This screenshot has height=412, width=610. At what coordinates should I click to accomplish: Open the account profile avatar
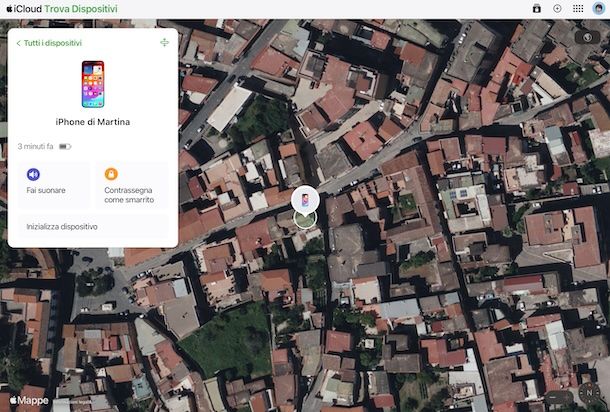tap(598, 9)
